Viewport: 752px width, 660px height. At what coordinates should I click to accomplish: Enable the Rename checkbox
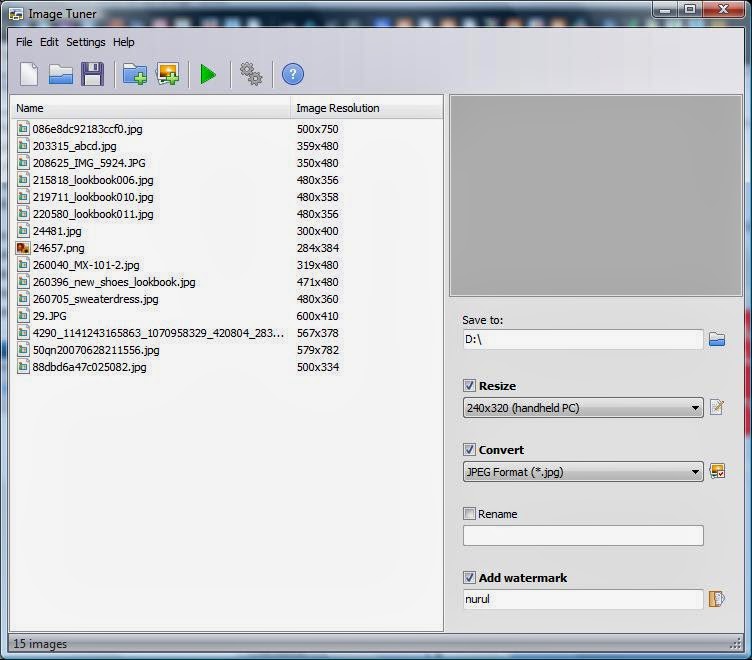coord(469,514)
